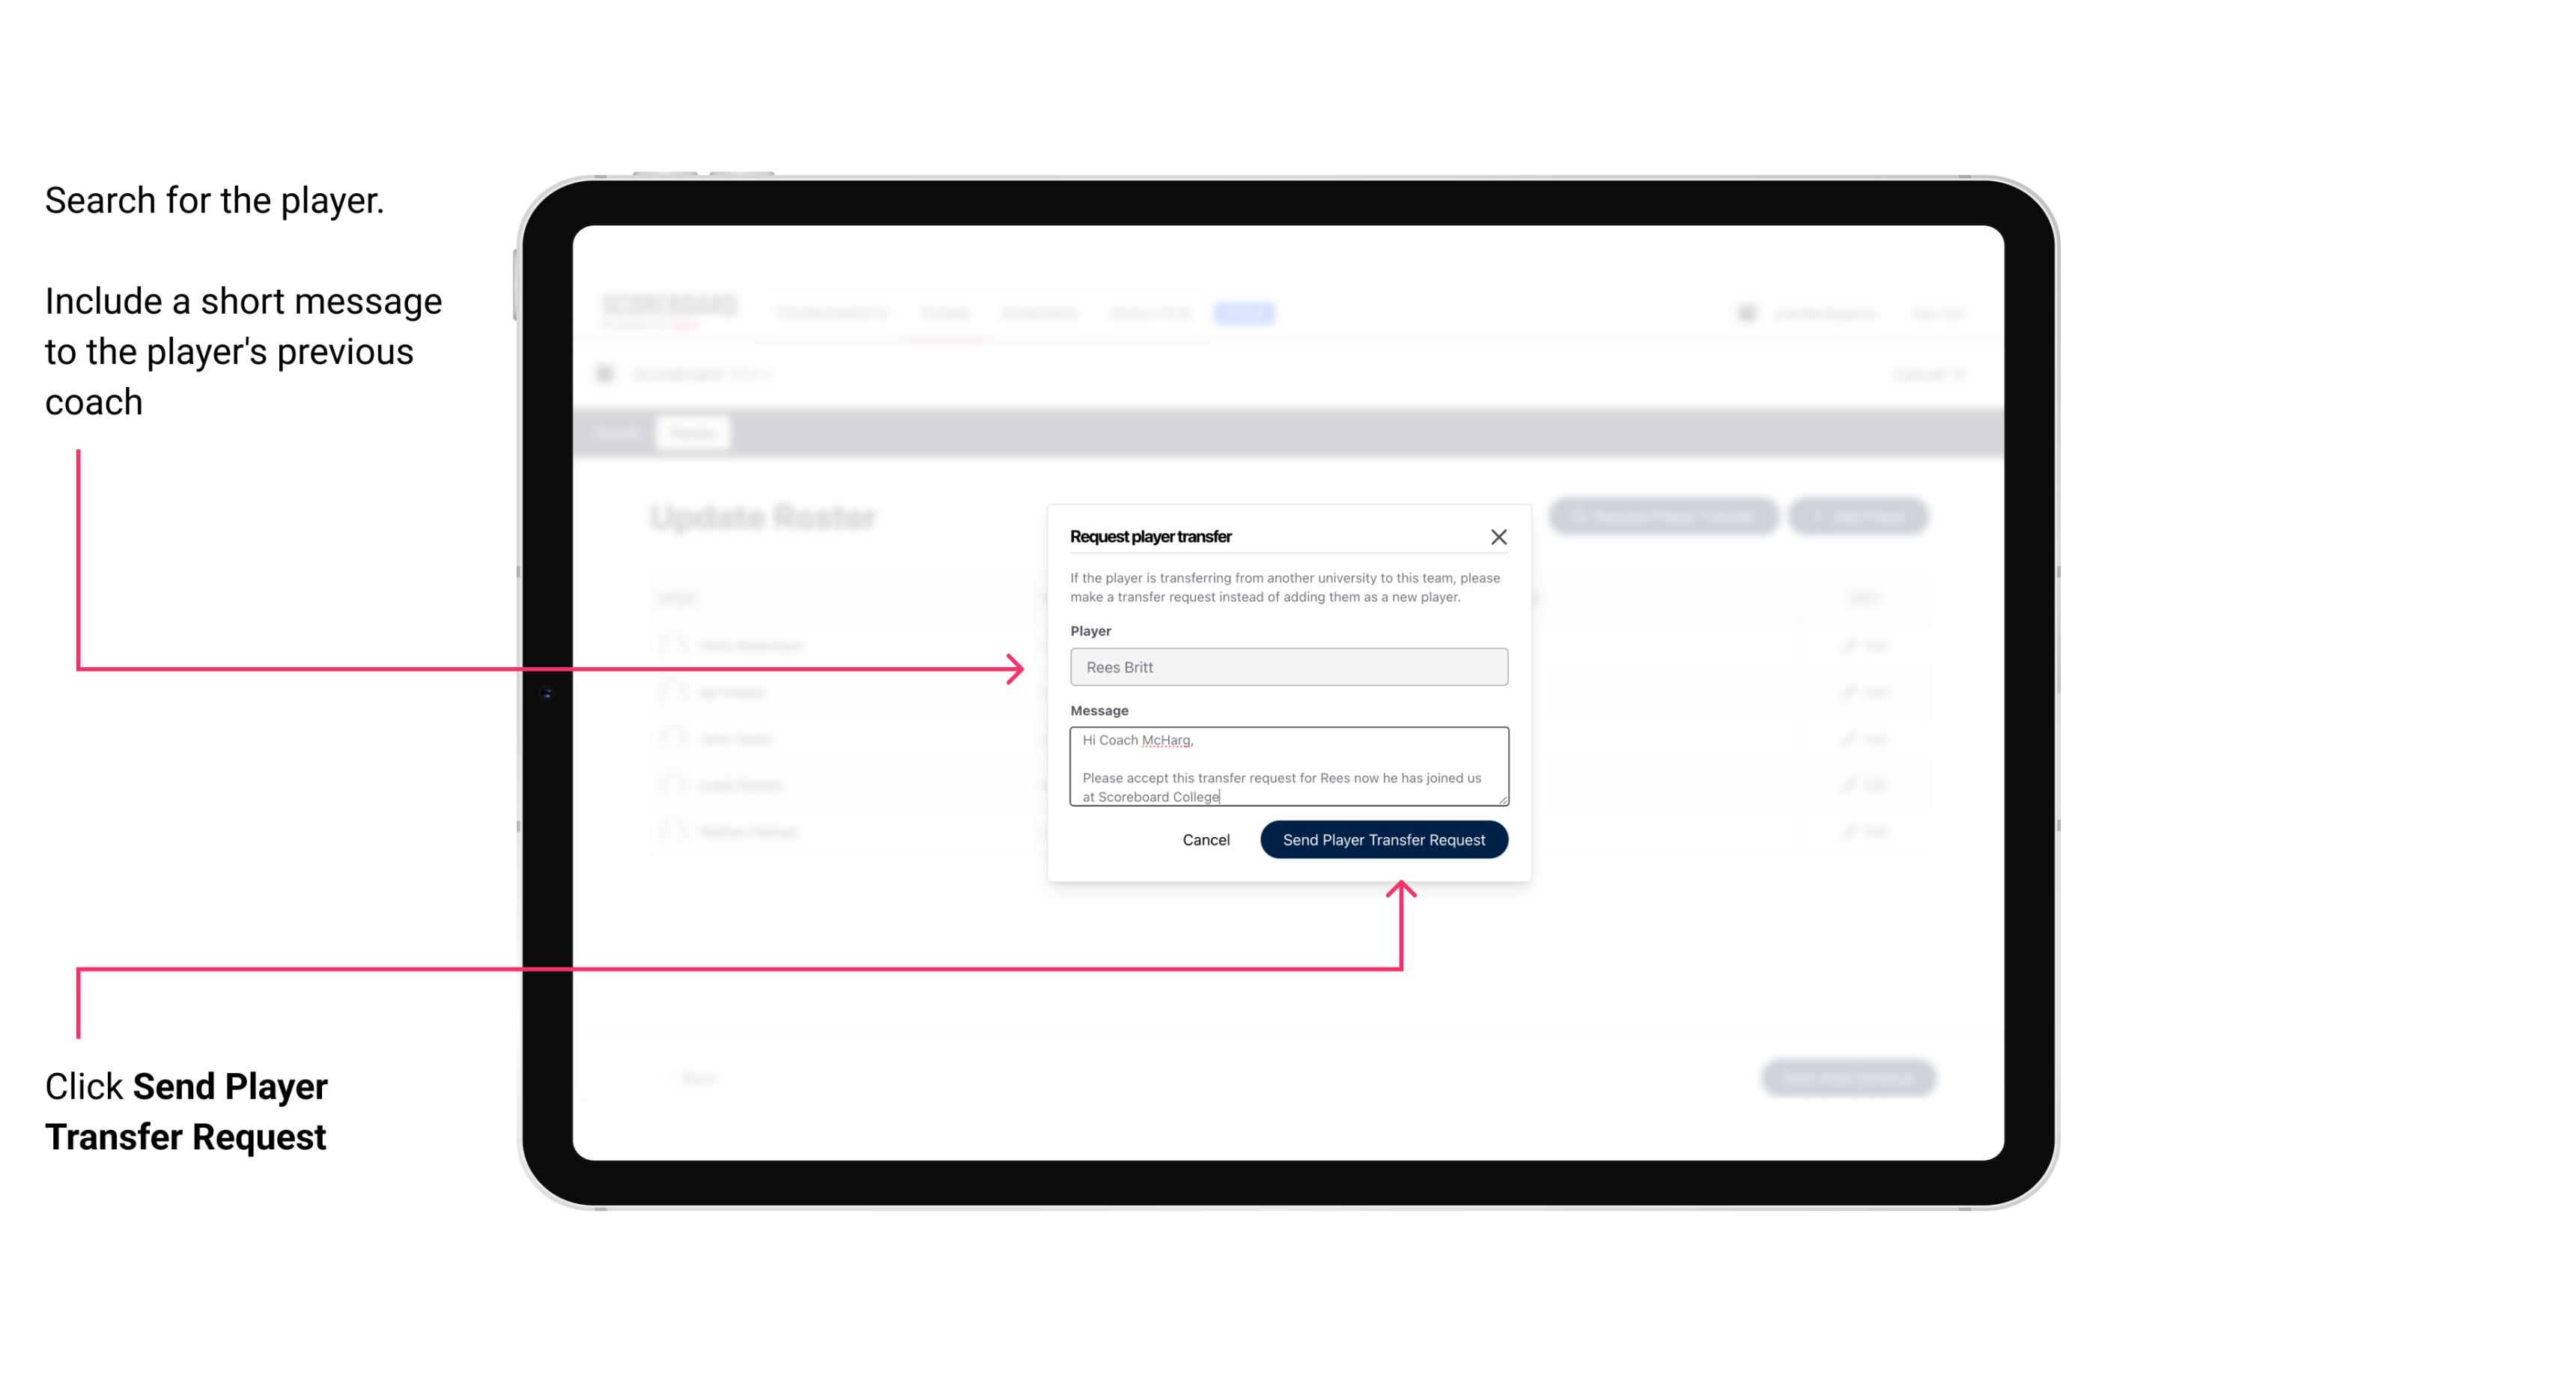Click Send Player Transfer Request button

[1385, 838]
